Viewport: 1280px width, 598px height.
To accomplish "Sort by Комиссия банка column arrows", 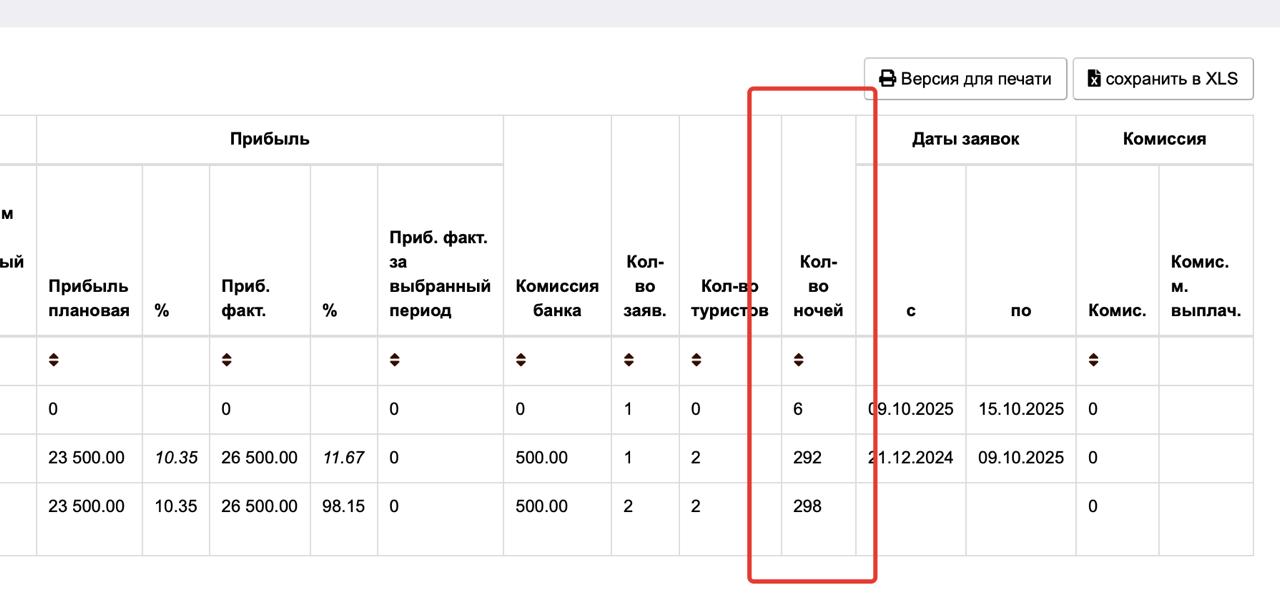I will click(521, 360).
